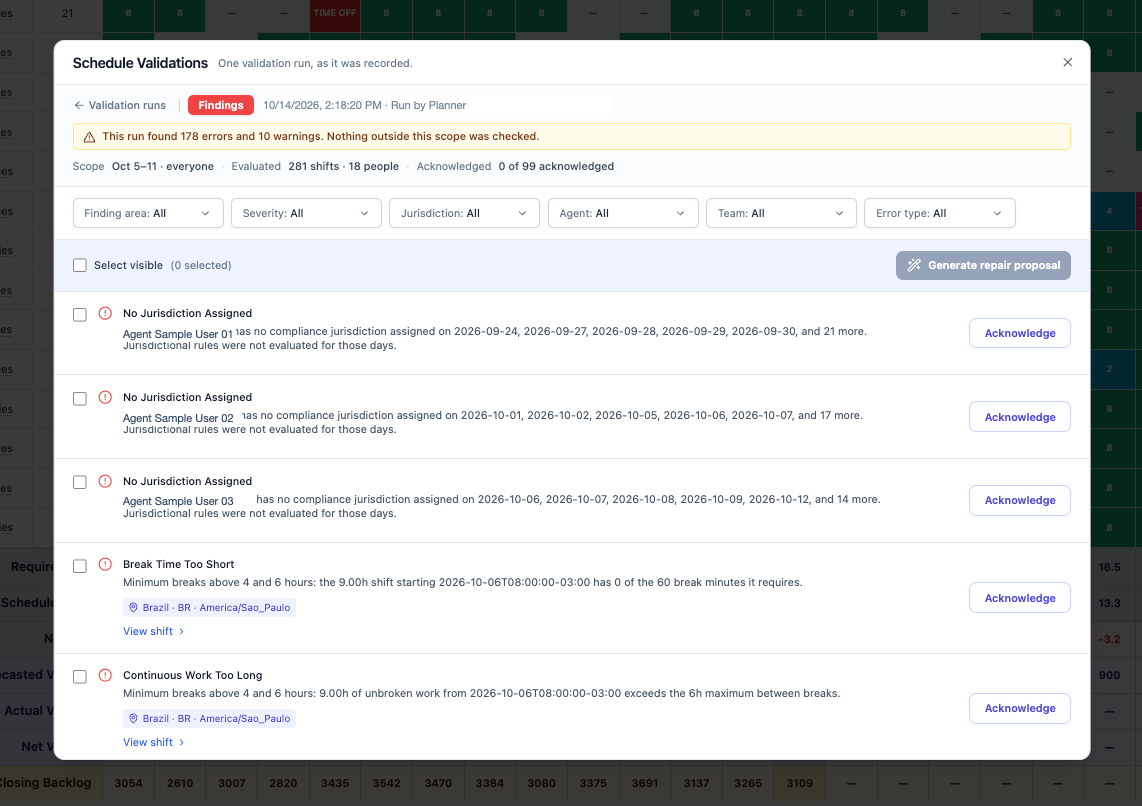Check the Agent Sample User 02 finding
Image resolution: width=1142 pixels, height=806 pixels.
tap(80, 398)
